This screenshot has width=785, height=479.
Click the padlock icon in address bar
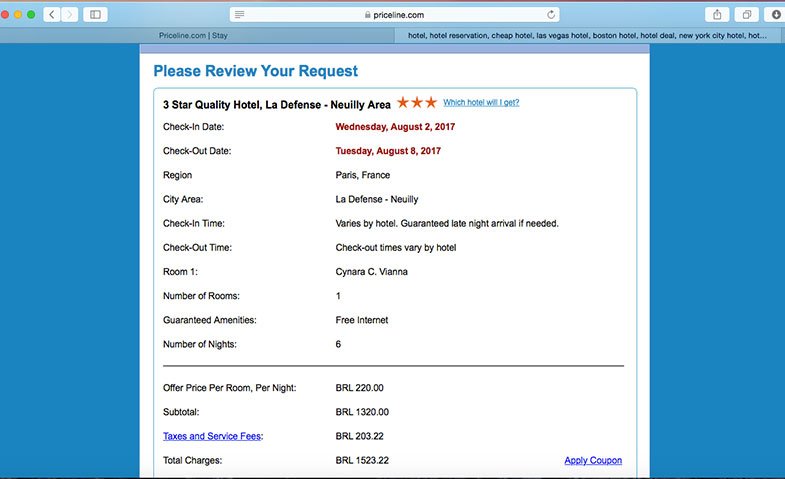pyautogui.click(x=367, y=15)
